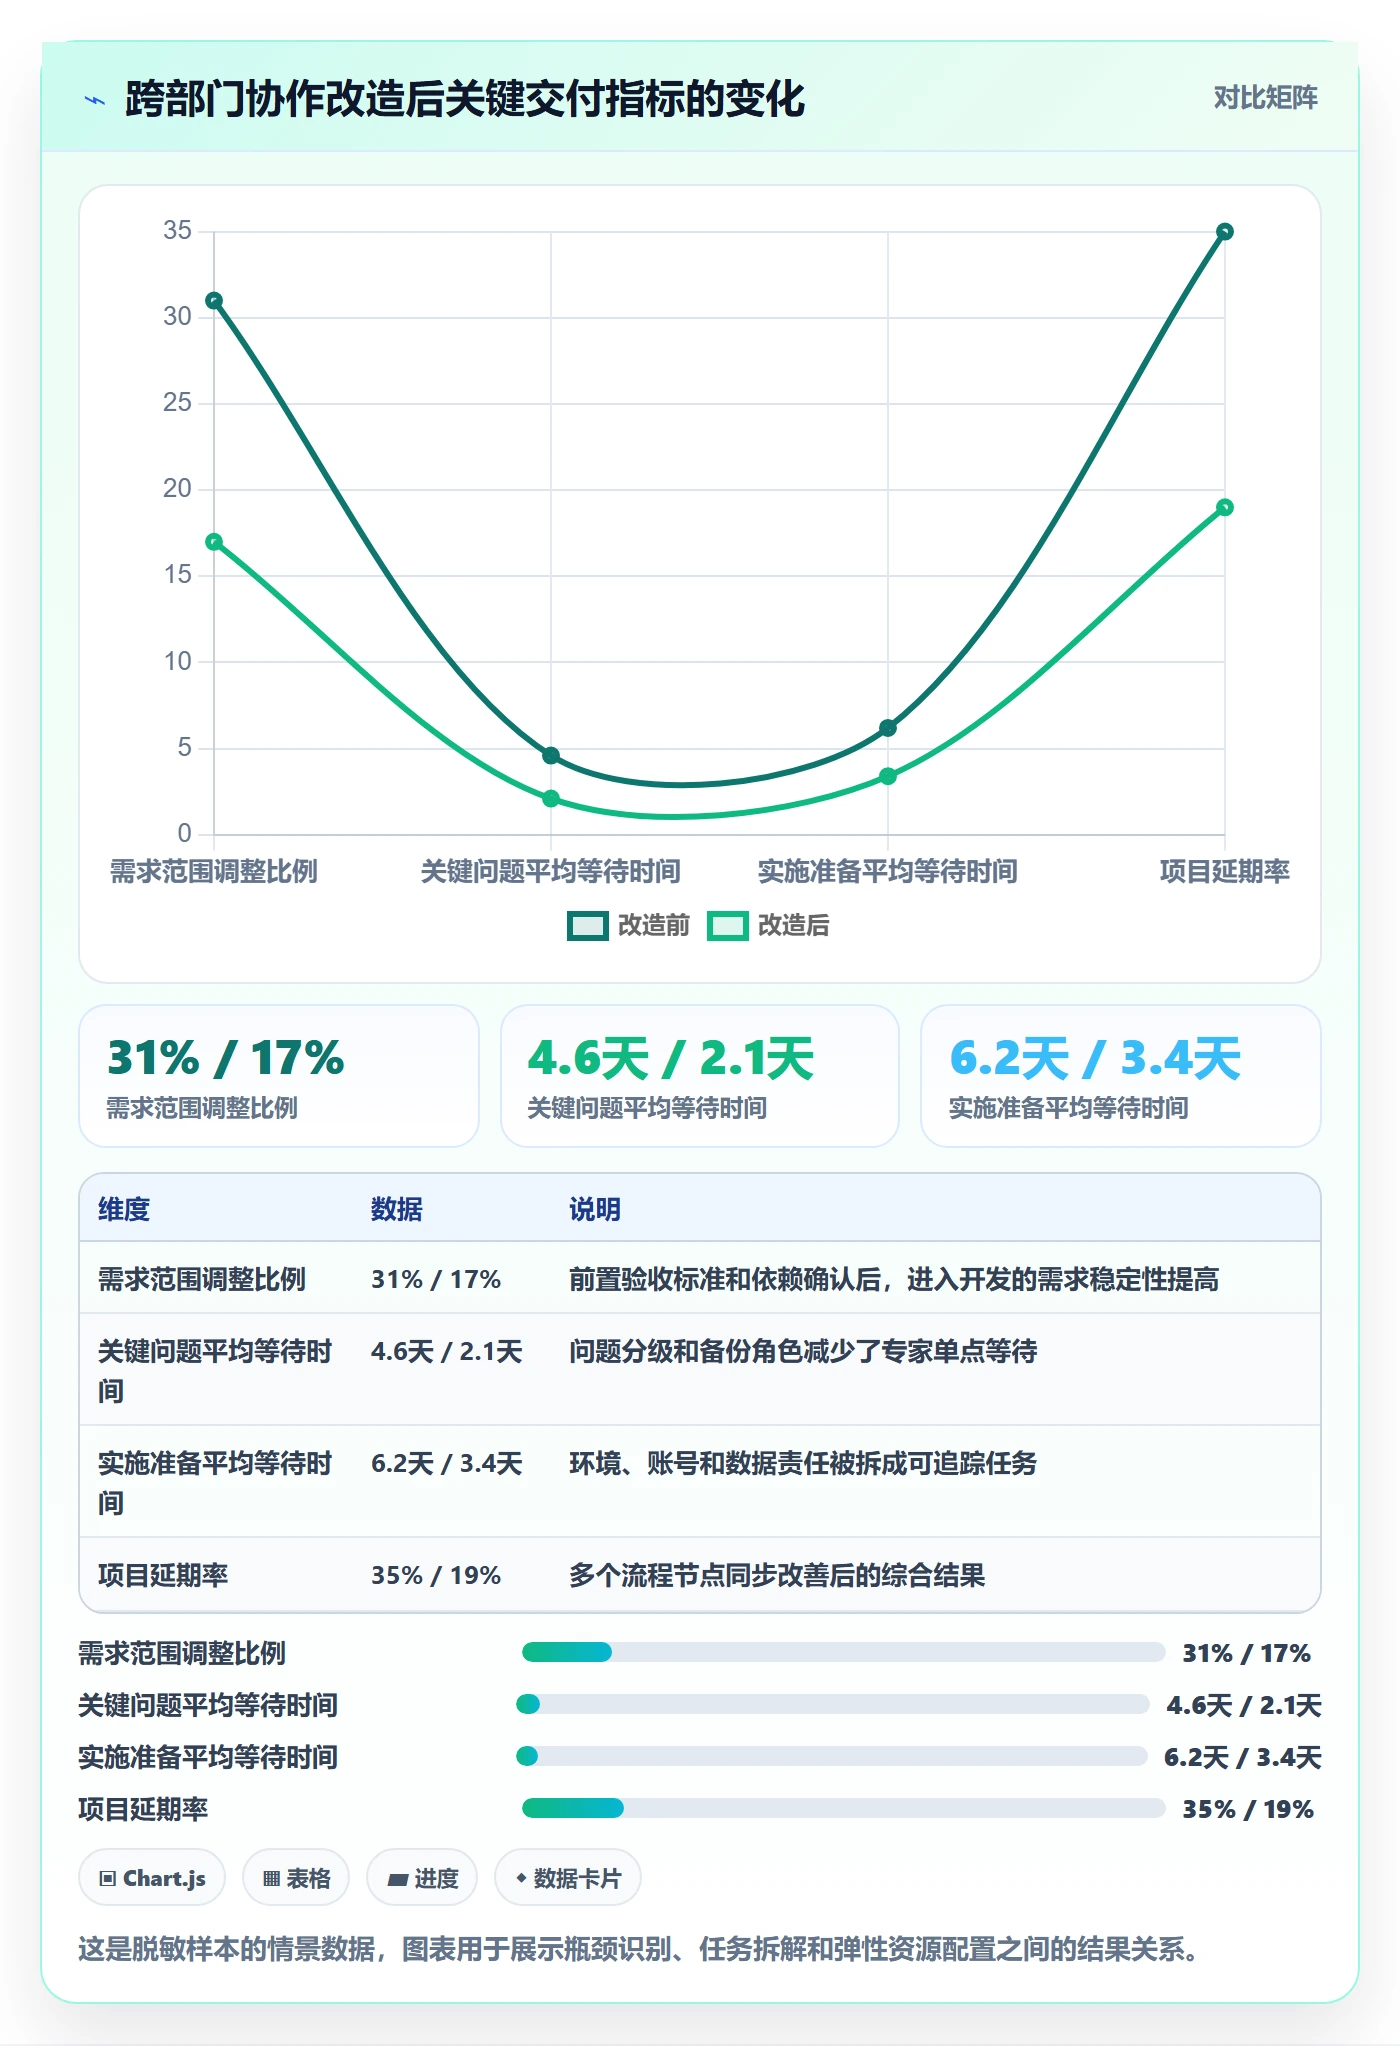The width and height of the screenshot is (1400, 2046).
Task: Click the 说明 column header
Action: pyautogui.click(x=595, y=1209)
